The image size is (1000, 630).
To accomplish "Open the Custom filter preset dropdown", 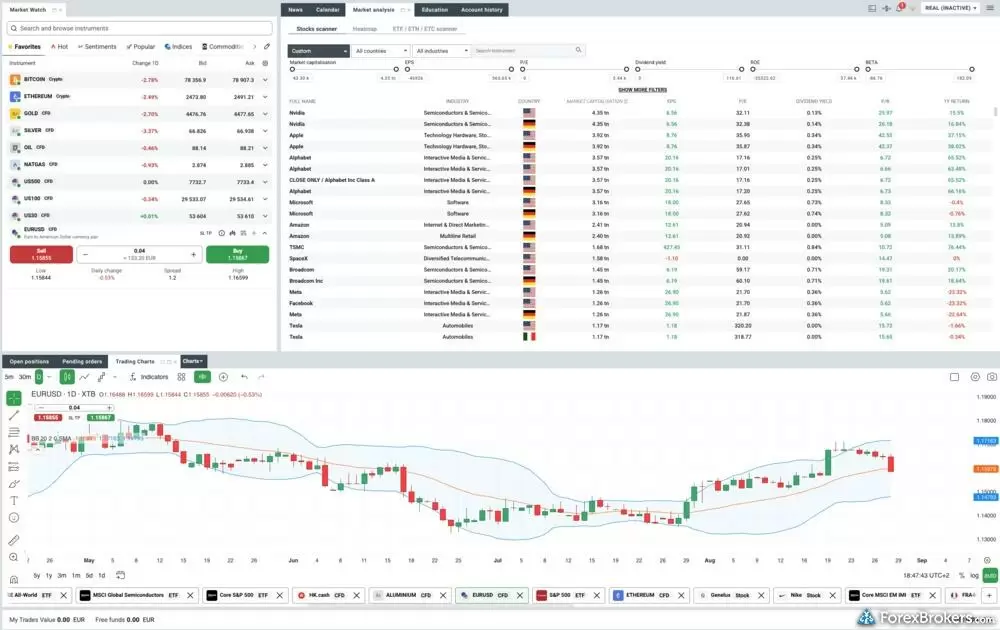I will click(x=318, y=50).
